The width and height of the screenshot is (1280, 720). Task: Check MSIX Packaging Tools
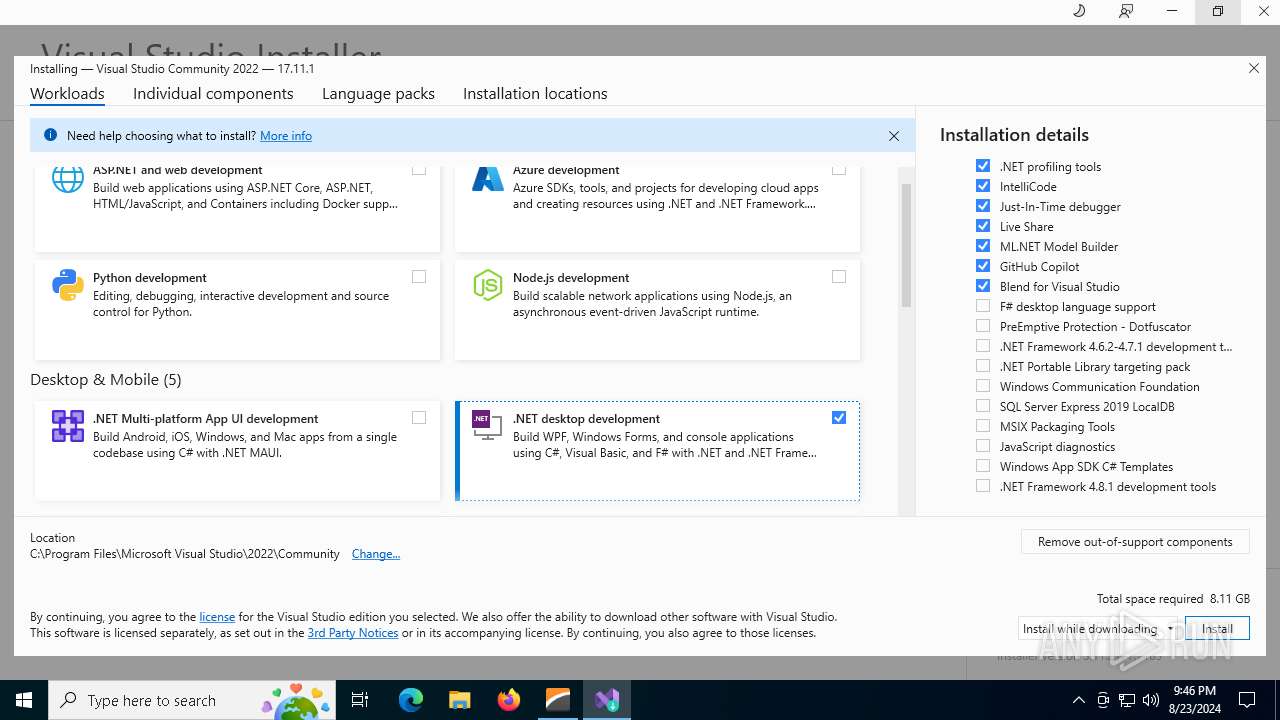pyautogui.click(x=983, y=426)
